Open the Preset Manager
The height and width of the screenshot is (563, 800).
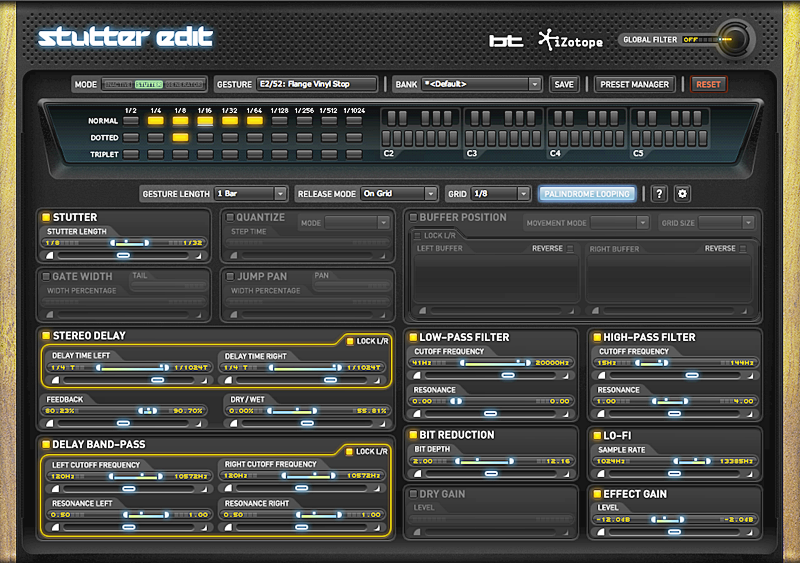tap(634, 84)
